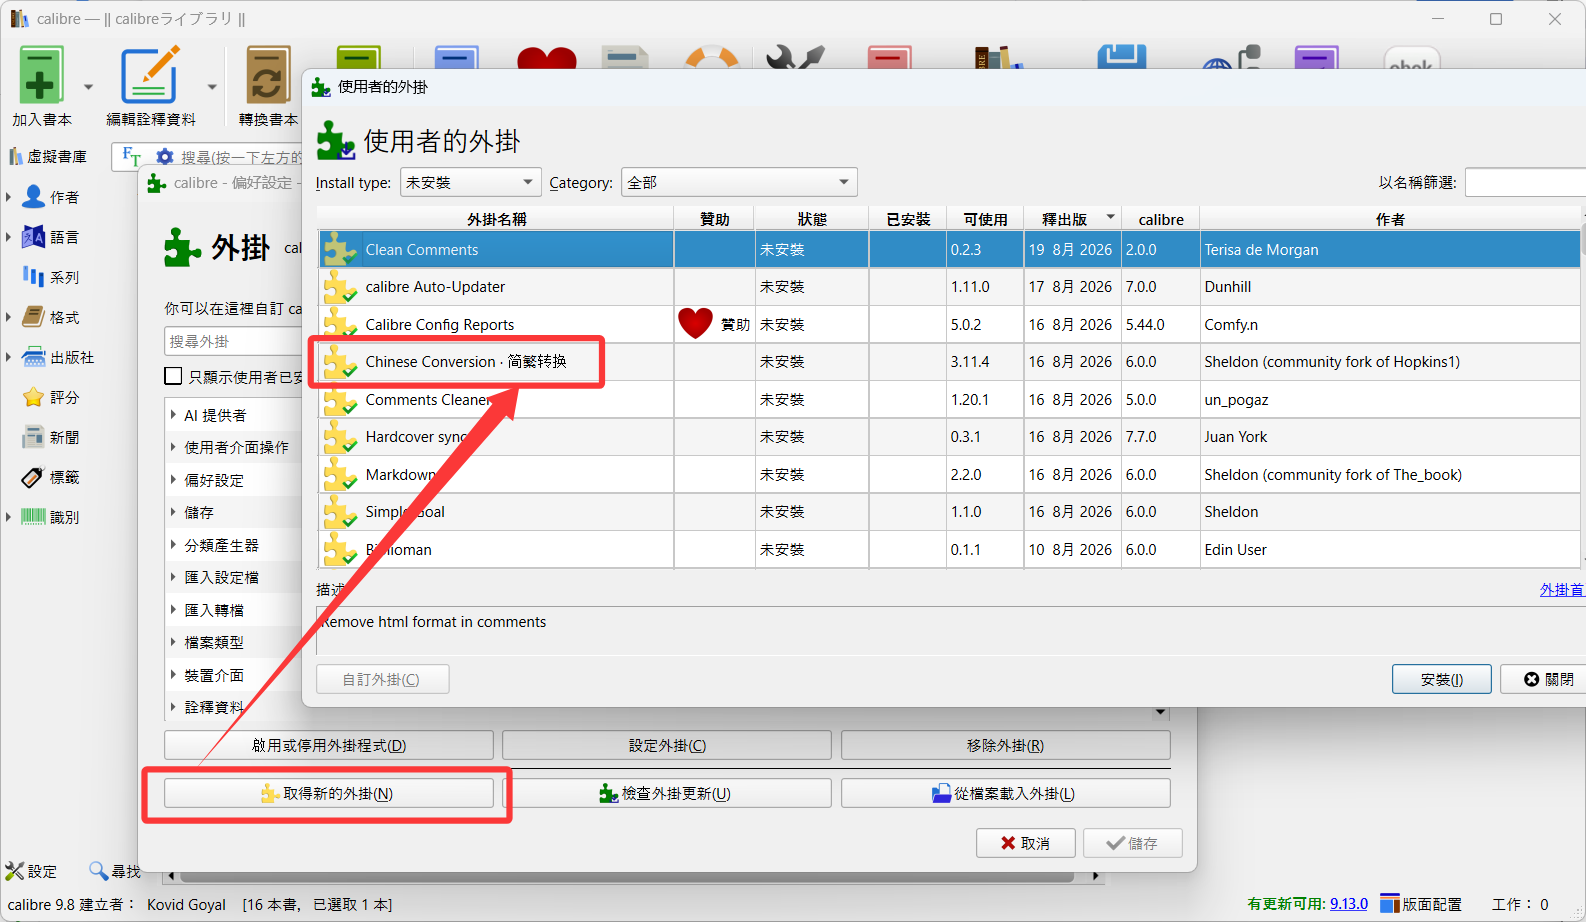Click the Hardcover sync plugin icon

pos(340,437)
